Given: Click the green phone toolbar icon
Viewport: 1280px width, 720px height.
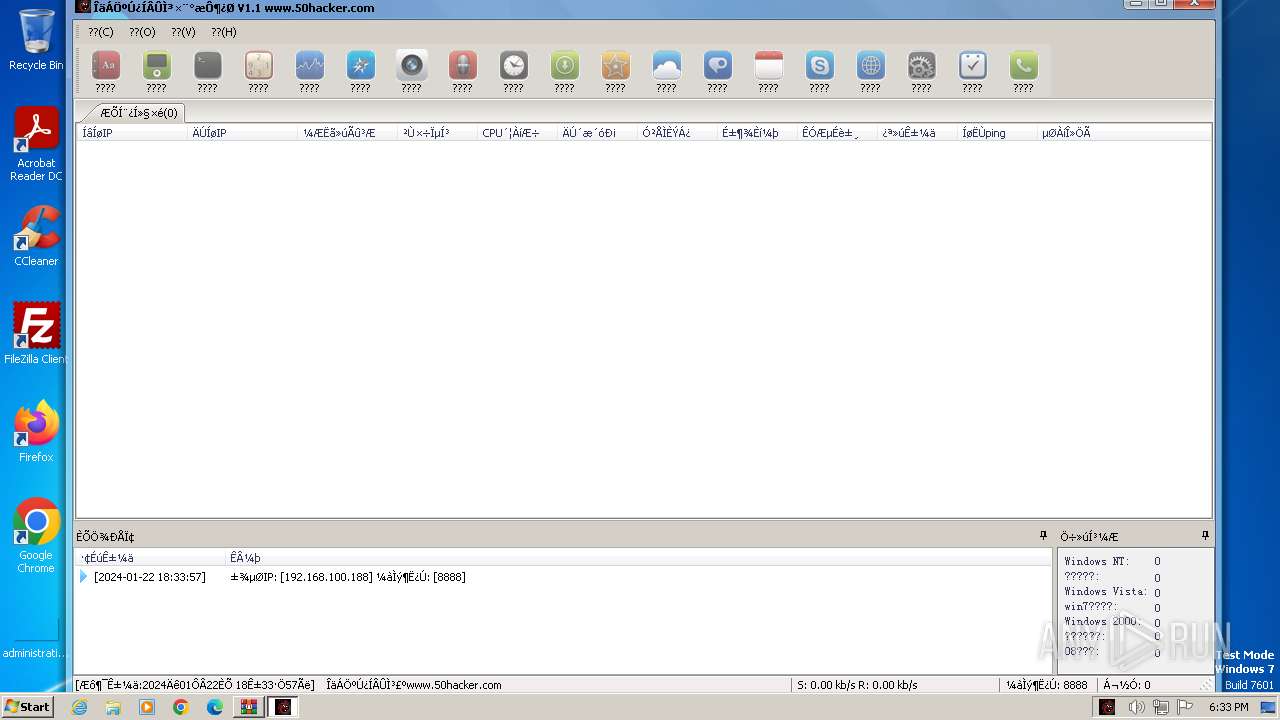Looking at the screenshot, I should point(1024,66).
